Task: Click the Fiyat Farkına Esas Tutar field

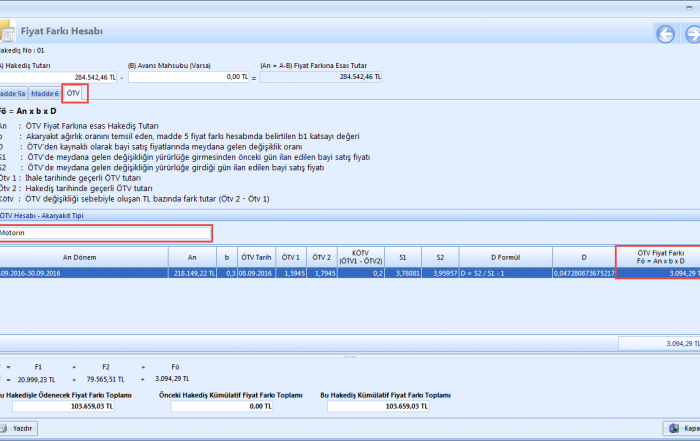Action: (x=321, y=76)
